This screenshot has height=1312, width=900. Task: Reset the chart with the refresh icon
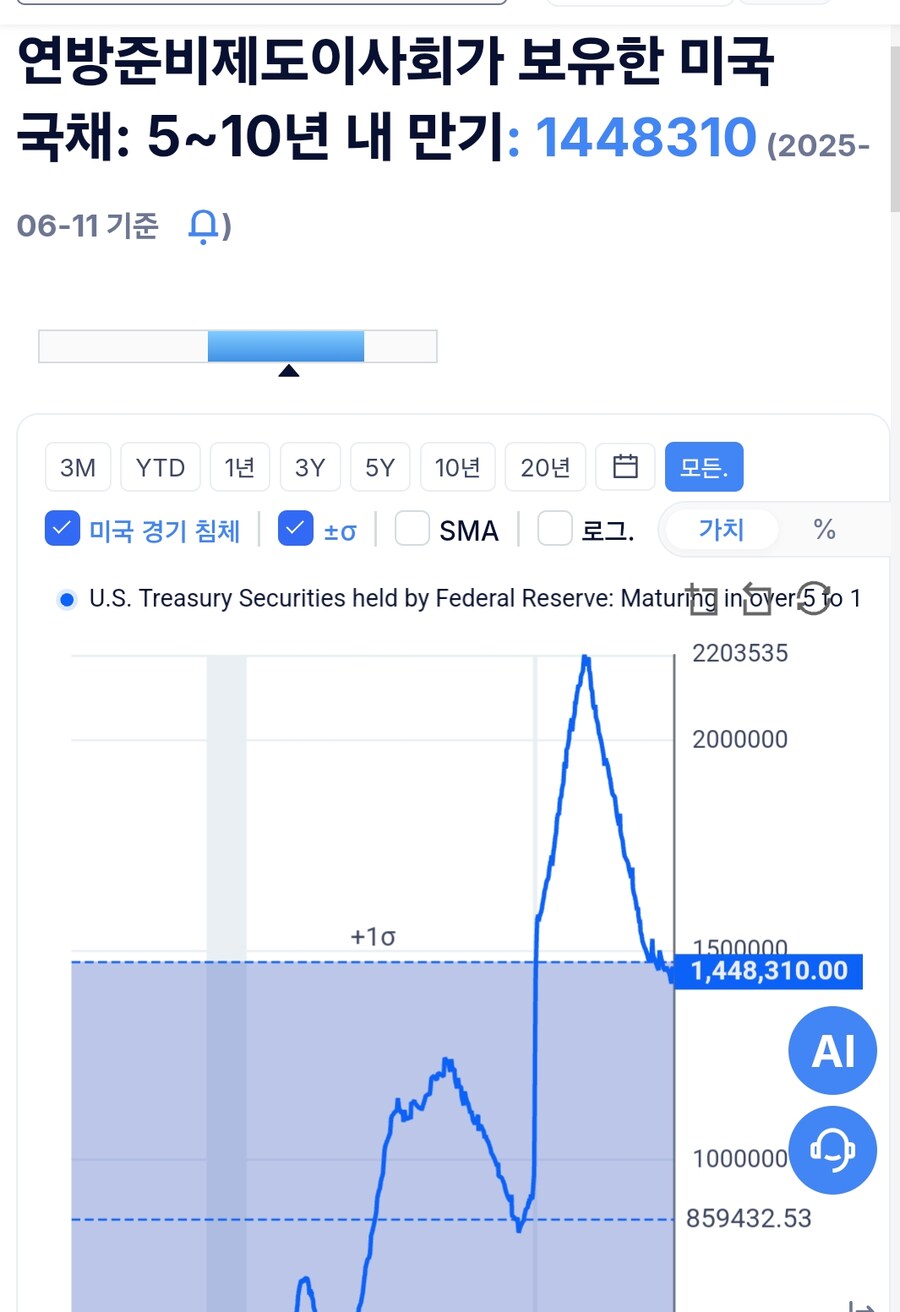tap(813, 600)
